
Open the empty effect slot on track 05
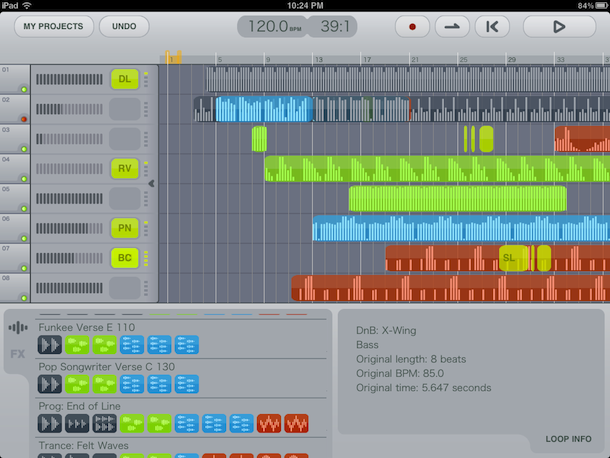click(x=124, y=198)
